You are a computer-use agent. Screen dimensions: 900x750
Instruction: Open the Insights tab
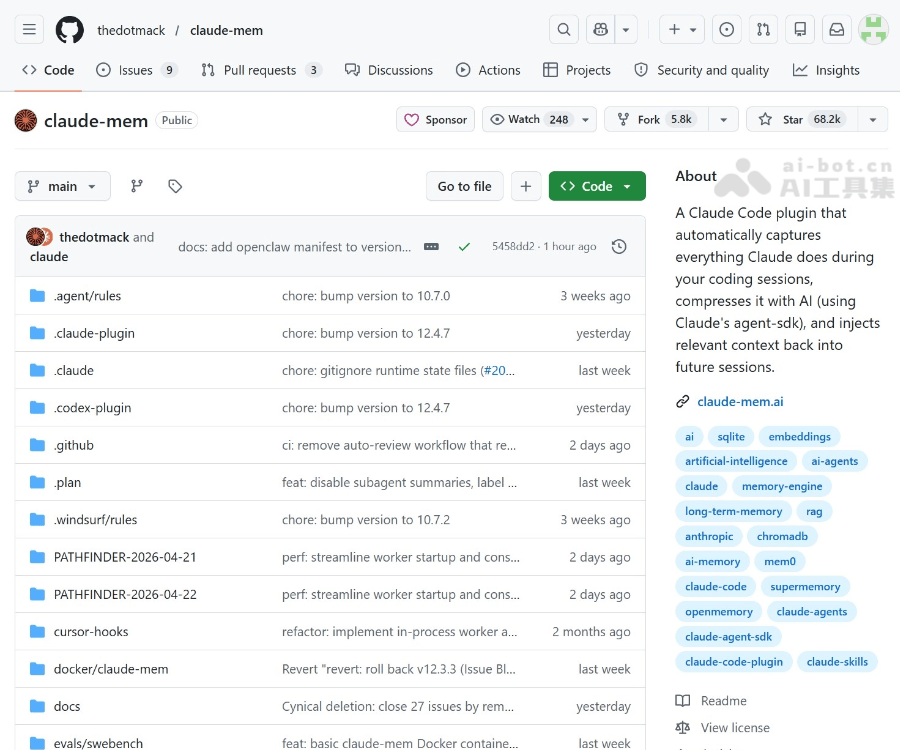point(826,70)
